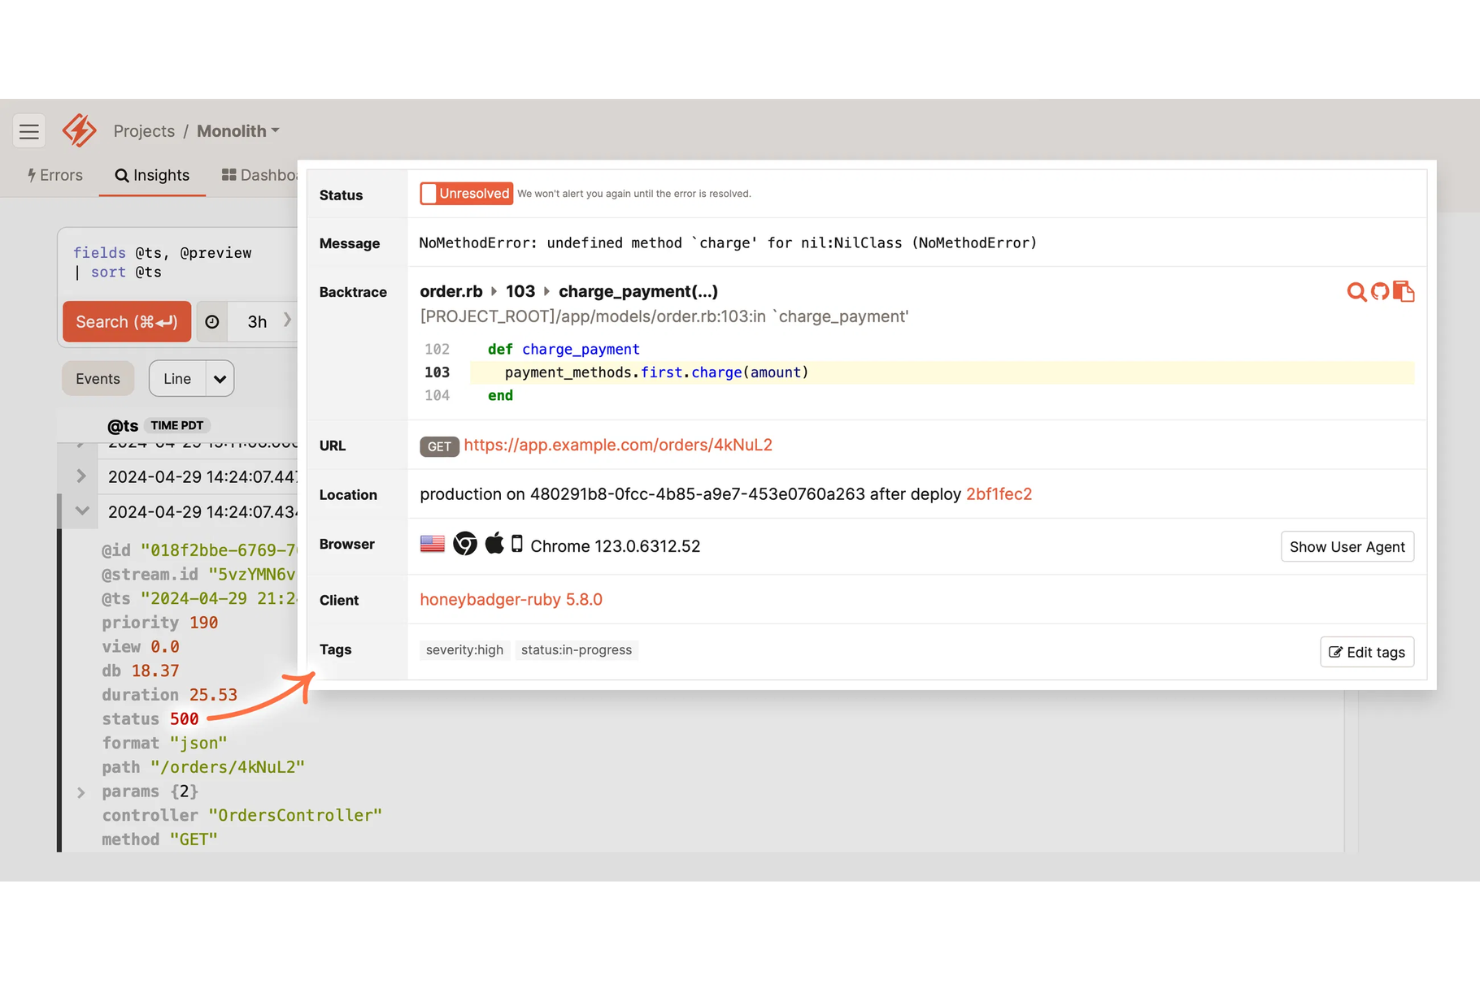Click the Edit tags button

(1366, 652)
